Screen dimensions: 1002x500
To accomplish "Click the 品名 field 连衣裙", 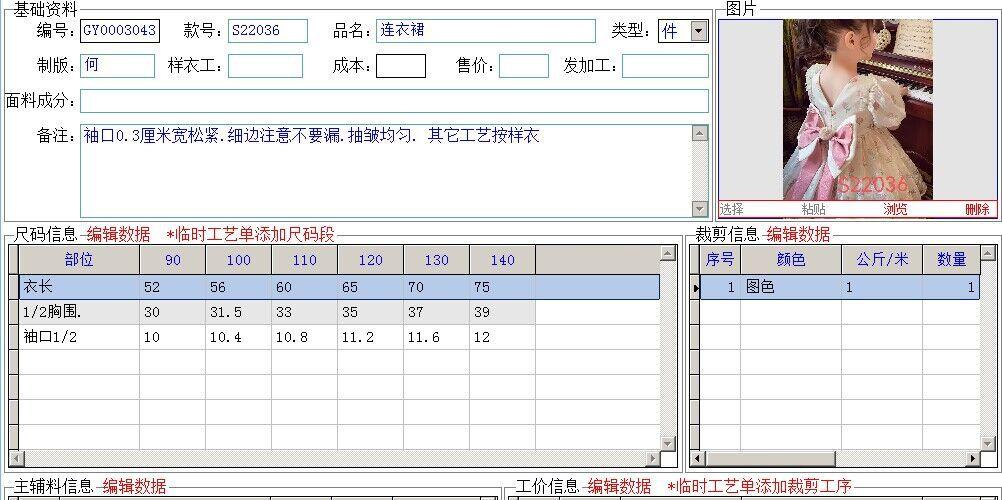I will coord(486,31).
